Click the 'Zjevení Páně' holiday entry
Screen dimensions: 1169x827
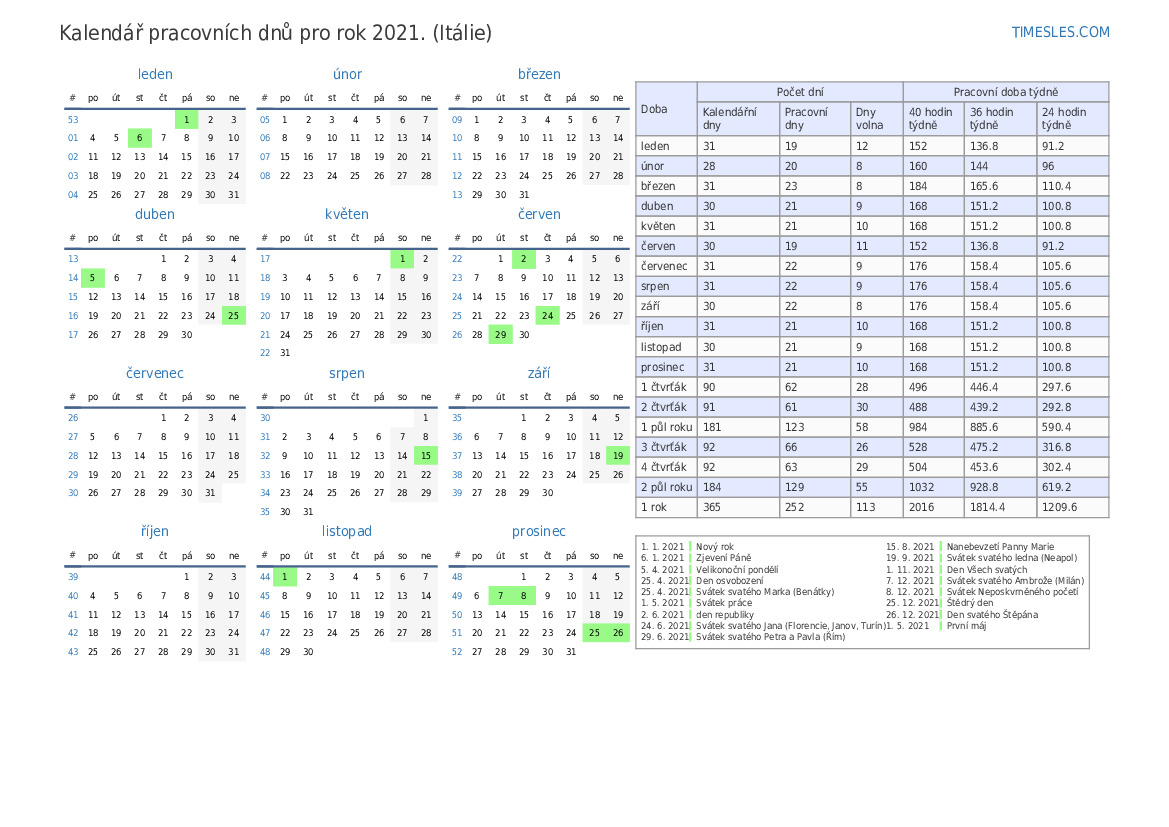723,558
